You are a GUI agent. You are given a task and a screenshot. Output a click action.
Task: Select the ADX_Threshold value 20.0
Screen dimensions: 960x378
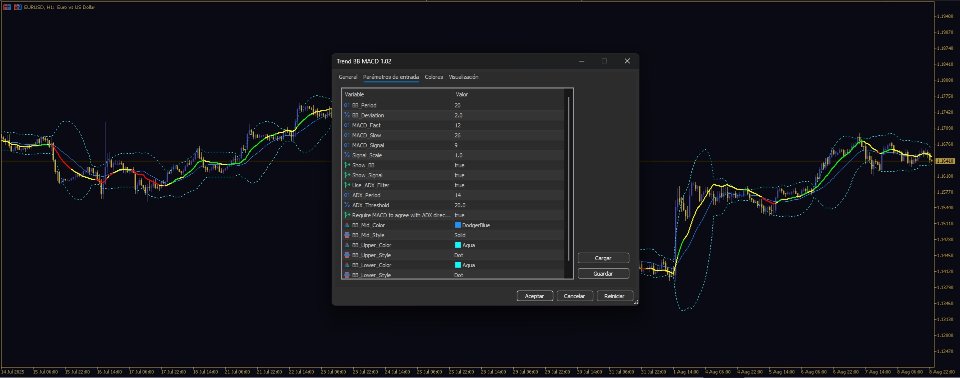[460, 205]
